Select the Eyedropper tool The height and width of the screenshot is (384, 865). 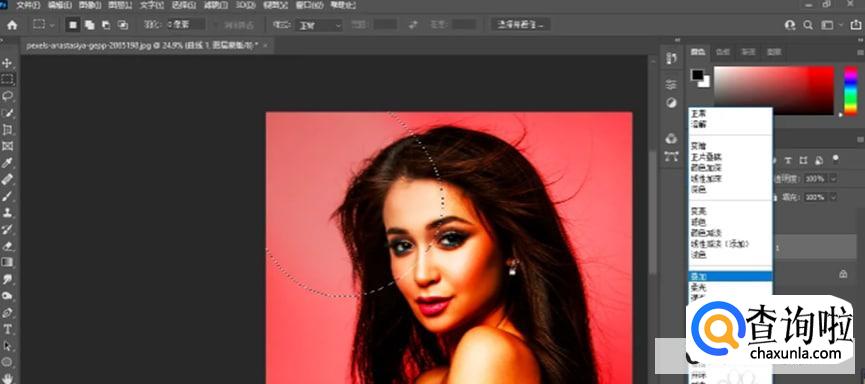coord(7,163)
